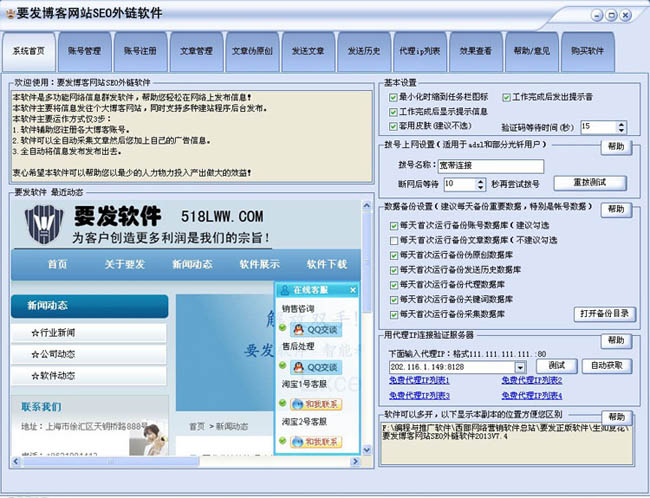Open 新闻动态 in webpage navigation bar
Image resolution: width=650 pixels, height=498 pixels.
point(192,264)
